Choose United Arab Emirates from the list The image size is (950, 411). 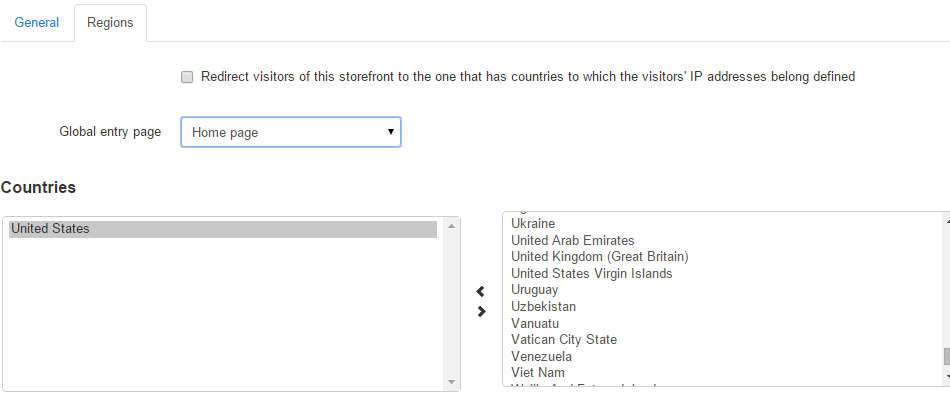tap(572, 240)
